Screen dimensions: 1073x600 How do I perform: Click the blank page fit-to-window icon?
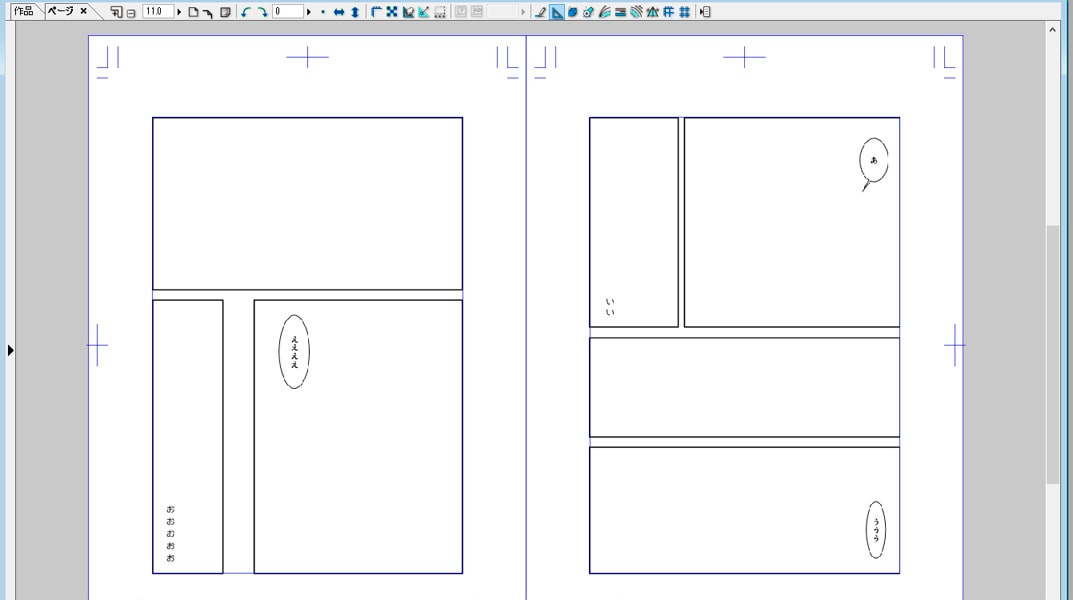coord(193,12)
